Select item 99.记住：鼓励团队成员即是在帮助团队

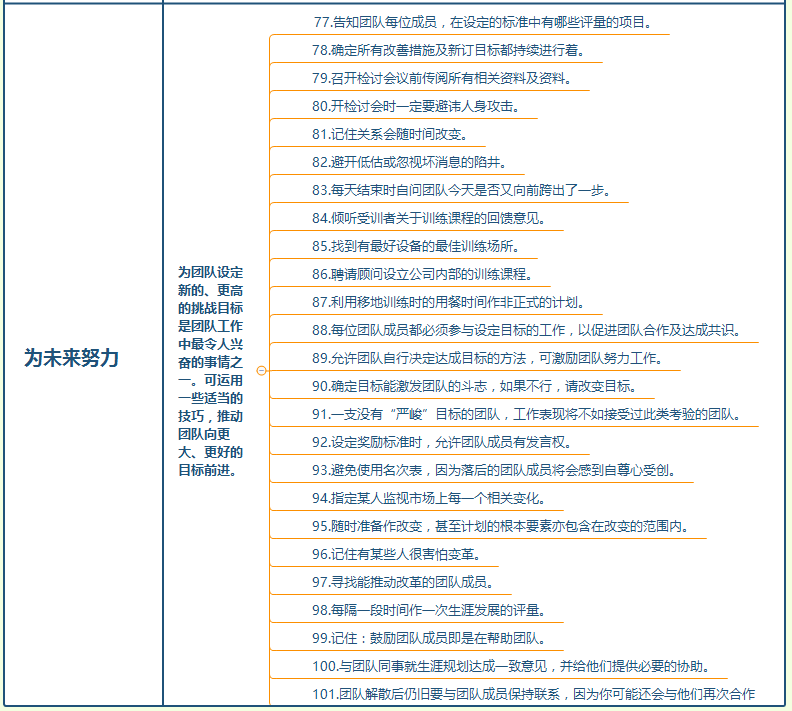click(x=429, y=638)
